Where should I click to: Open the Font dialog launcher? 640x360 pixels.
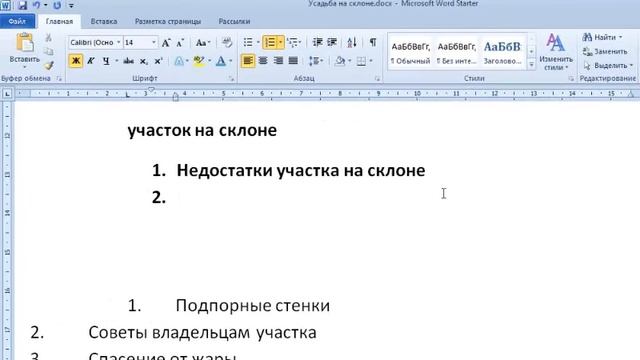[x=231, y=79]
